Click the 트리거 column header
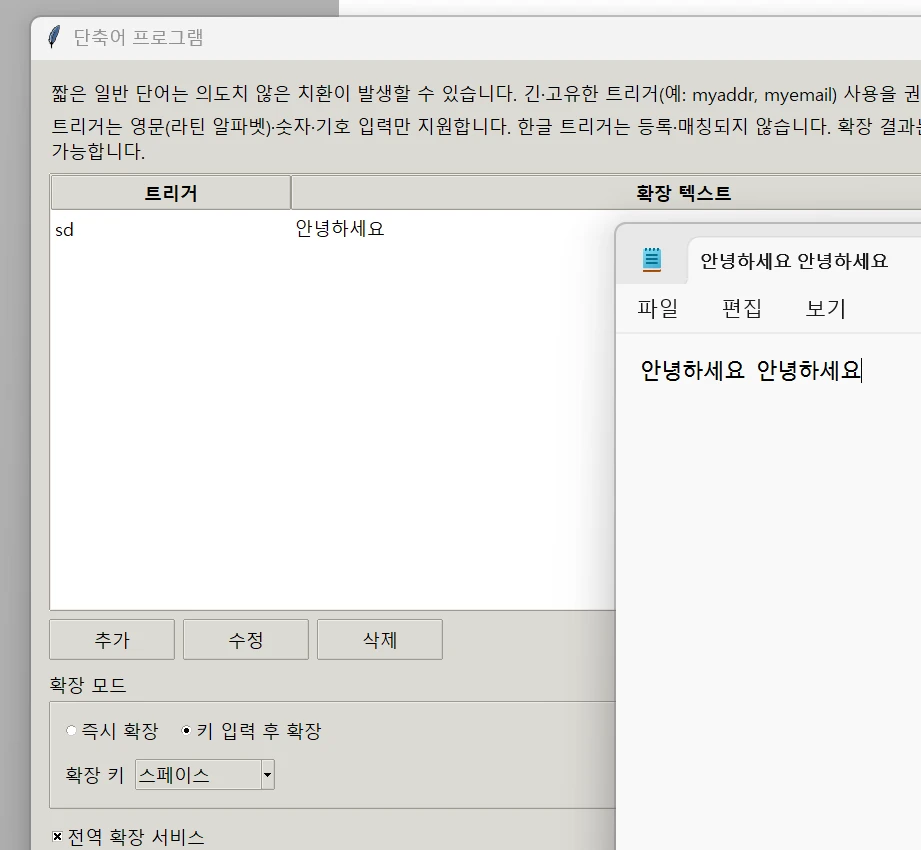 pyautogui.click(x=171, y=193)
